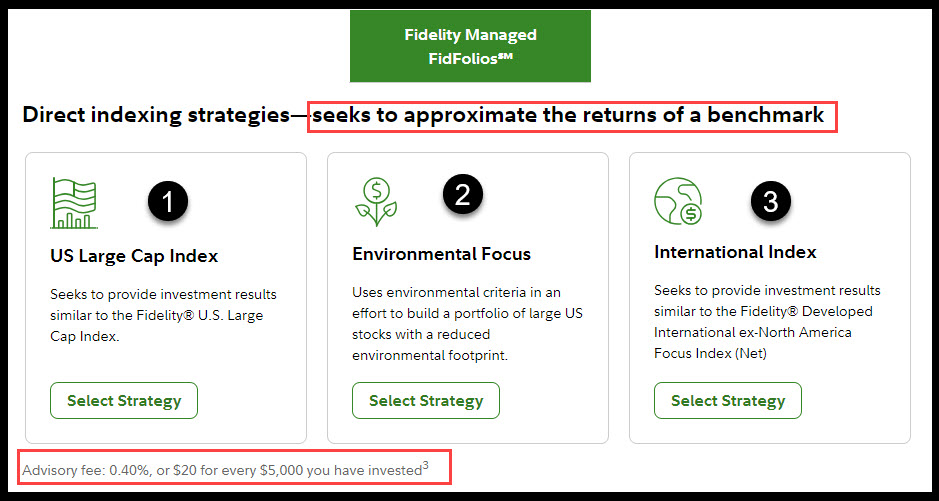This screenshot has height=501, width=939.
Task: Click the US Large Cap Index heading
Action: click(x=134, y=256)
